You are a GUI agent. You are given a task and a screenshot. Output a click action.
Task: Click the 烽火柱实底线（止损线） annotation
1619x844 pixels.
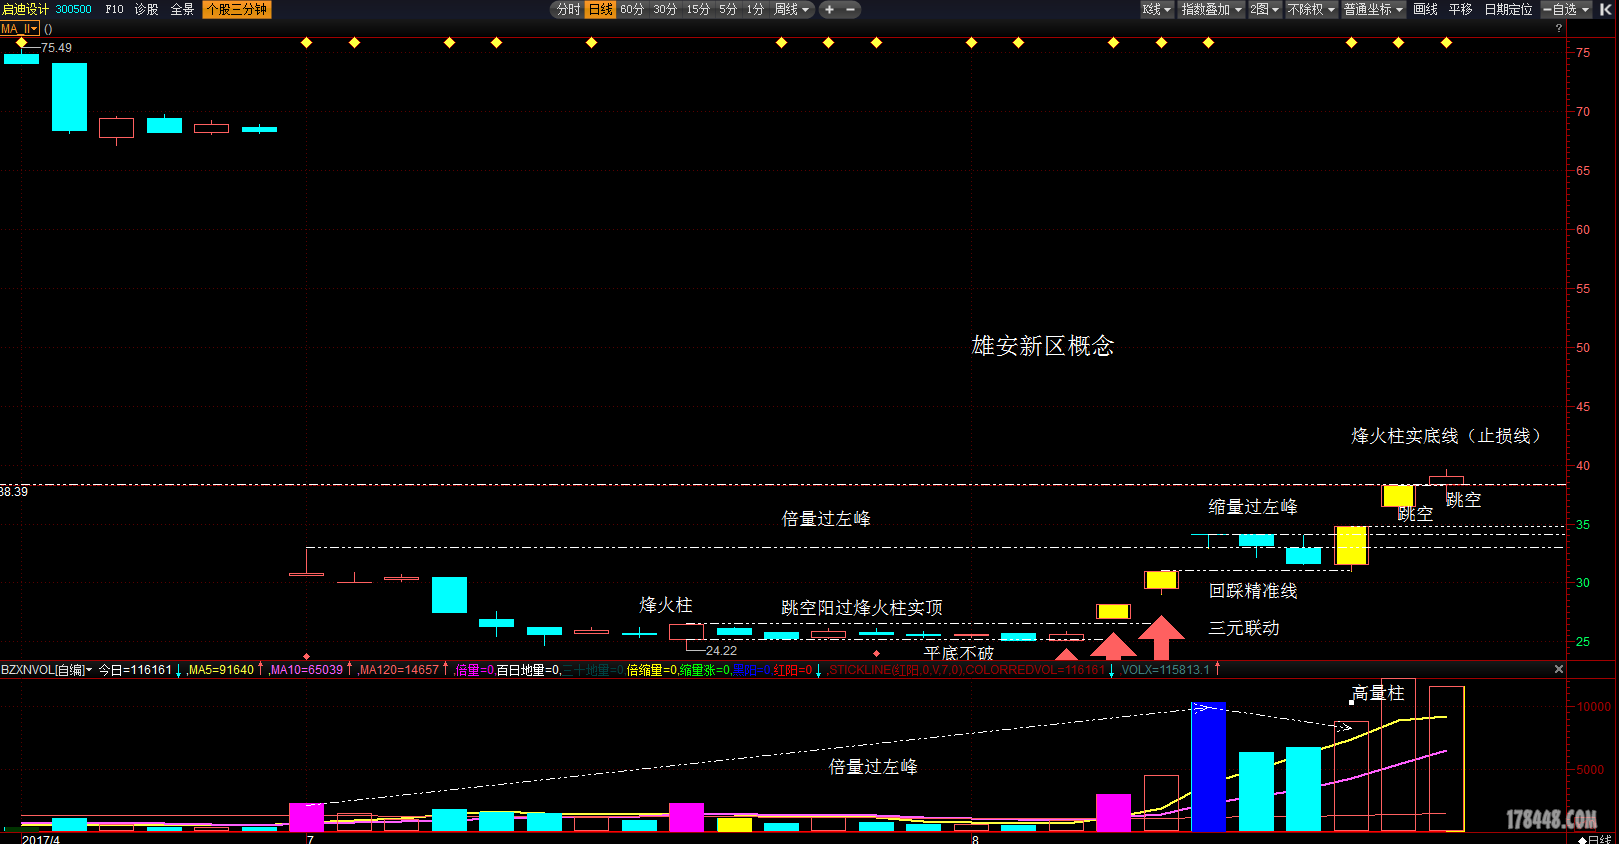(x=1446, y=436)
